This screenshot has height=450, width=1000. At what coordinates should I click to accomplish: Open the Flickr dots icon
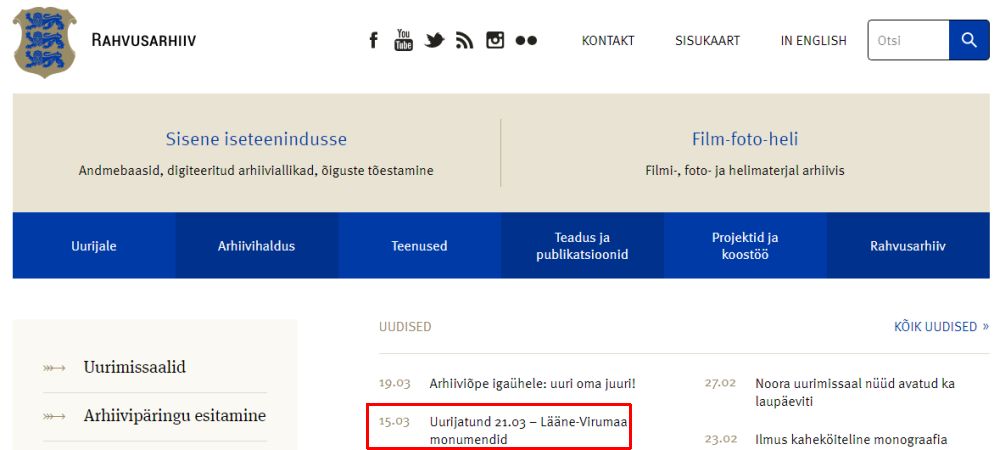tap(526, 41)
